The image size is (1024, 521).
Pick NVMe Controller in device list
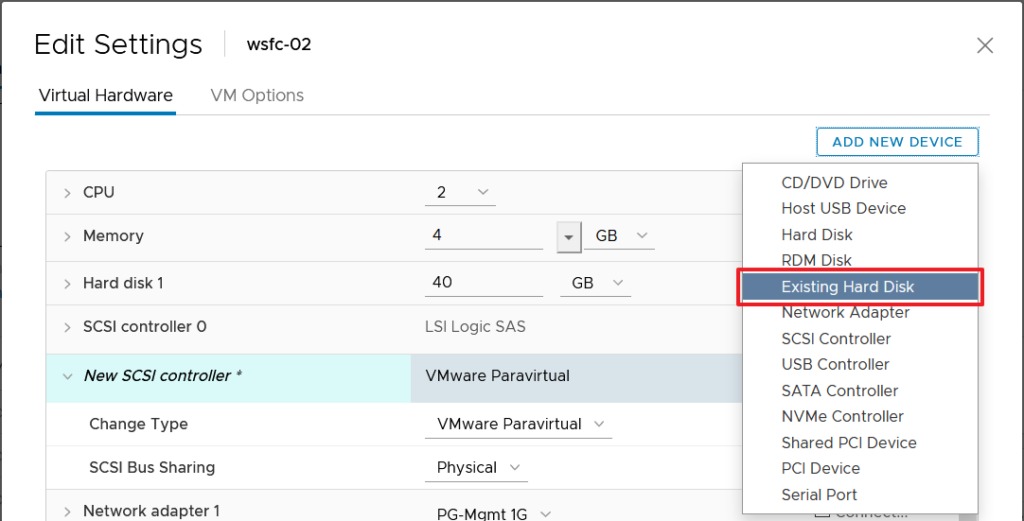click(842, 417)
